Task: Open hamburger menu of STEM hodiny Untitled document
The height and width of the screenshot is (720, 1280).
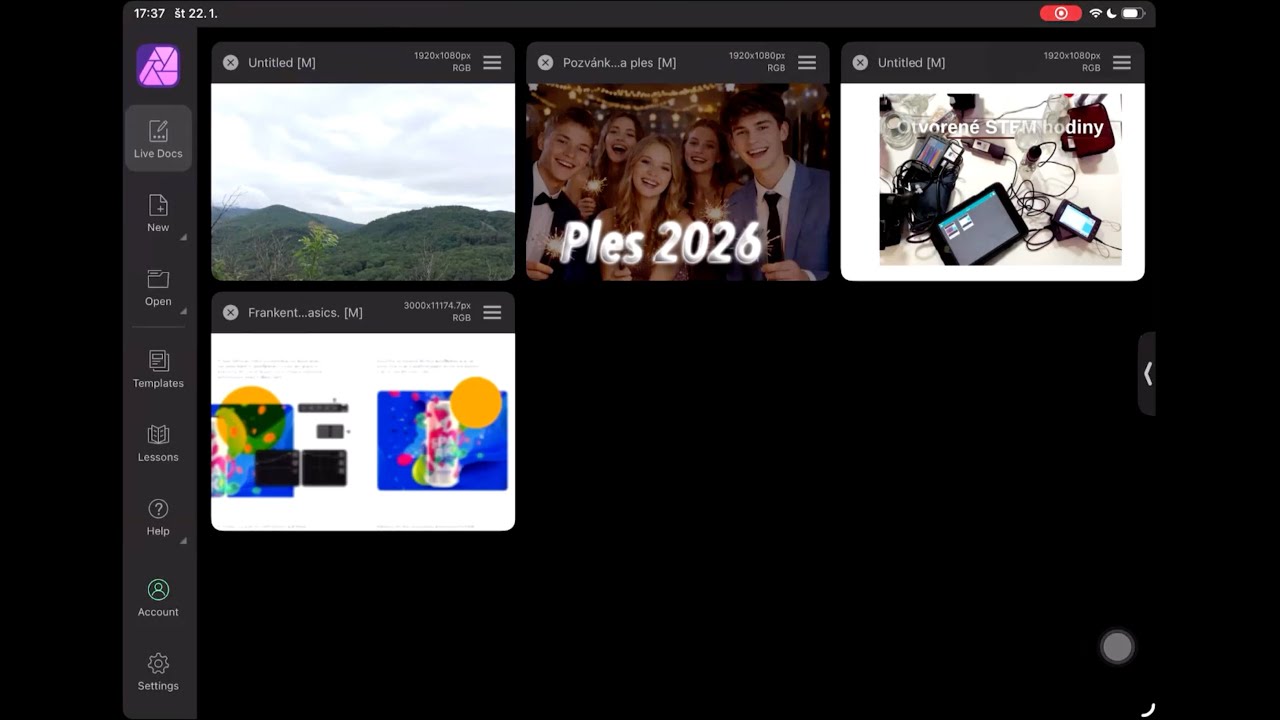Action: (x=1122, y=62)
